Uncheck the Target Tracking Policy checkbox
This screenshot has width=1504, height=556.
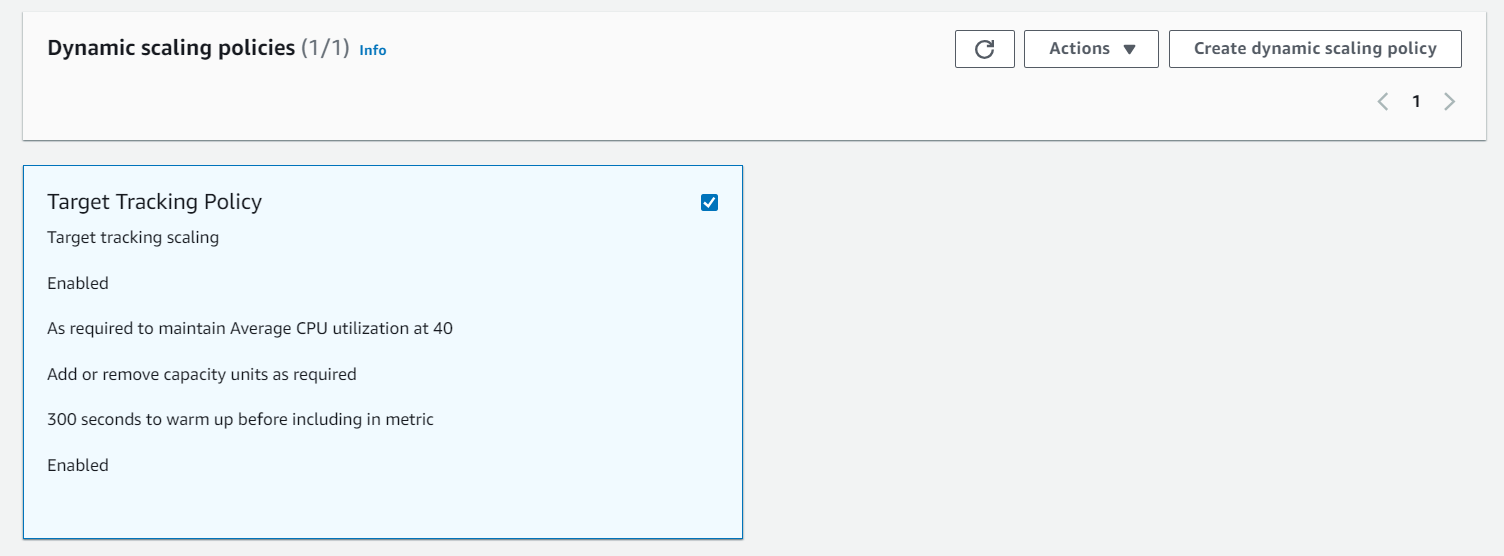pos(709,202)
